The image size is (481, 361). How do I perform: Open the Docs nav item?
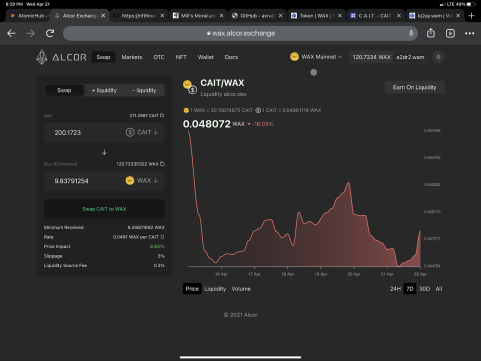click(231, 57)
